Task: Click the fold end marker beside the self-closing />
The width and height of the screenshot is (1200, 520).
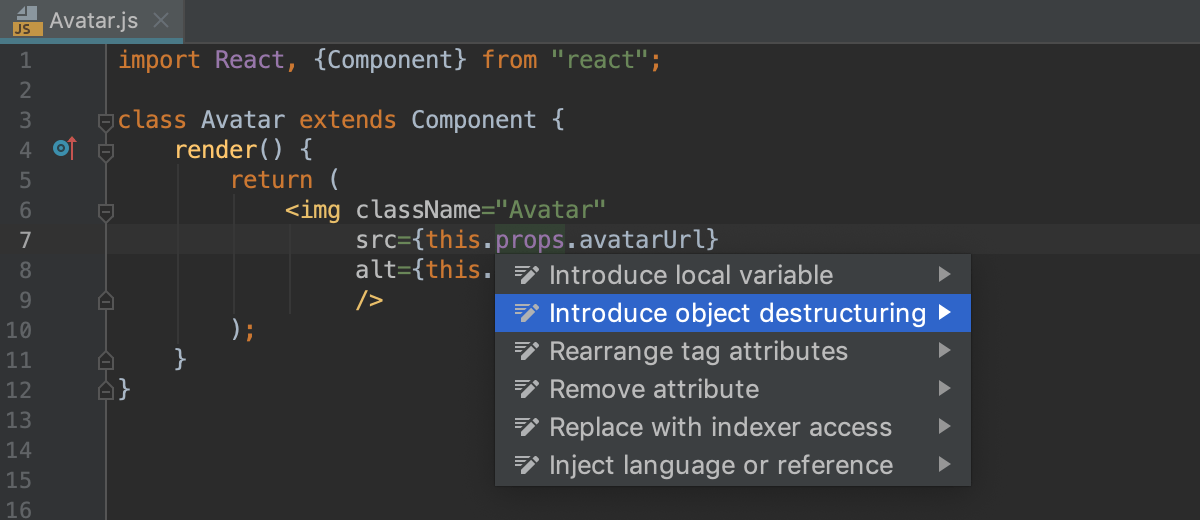Action: point(105,300)
